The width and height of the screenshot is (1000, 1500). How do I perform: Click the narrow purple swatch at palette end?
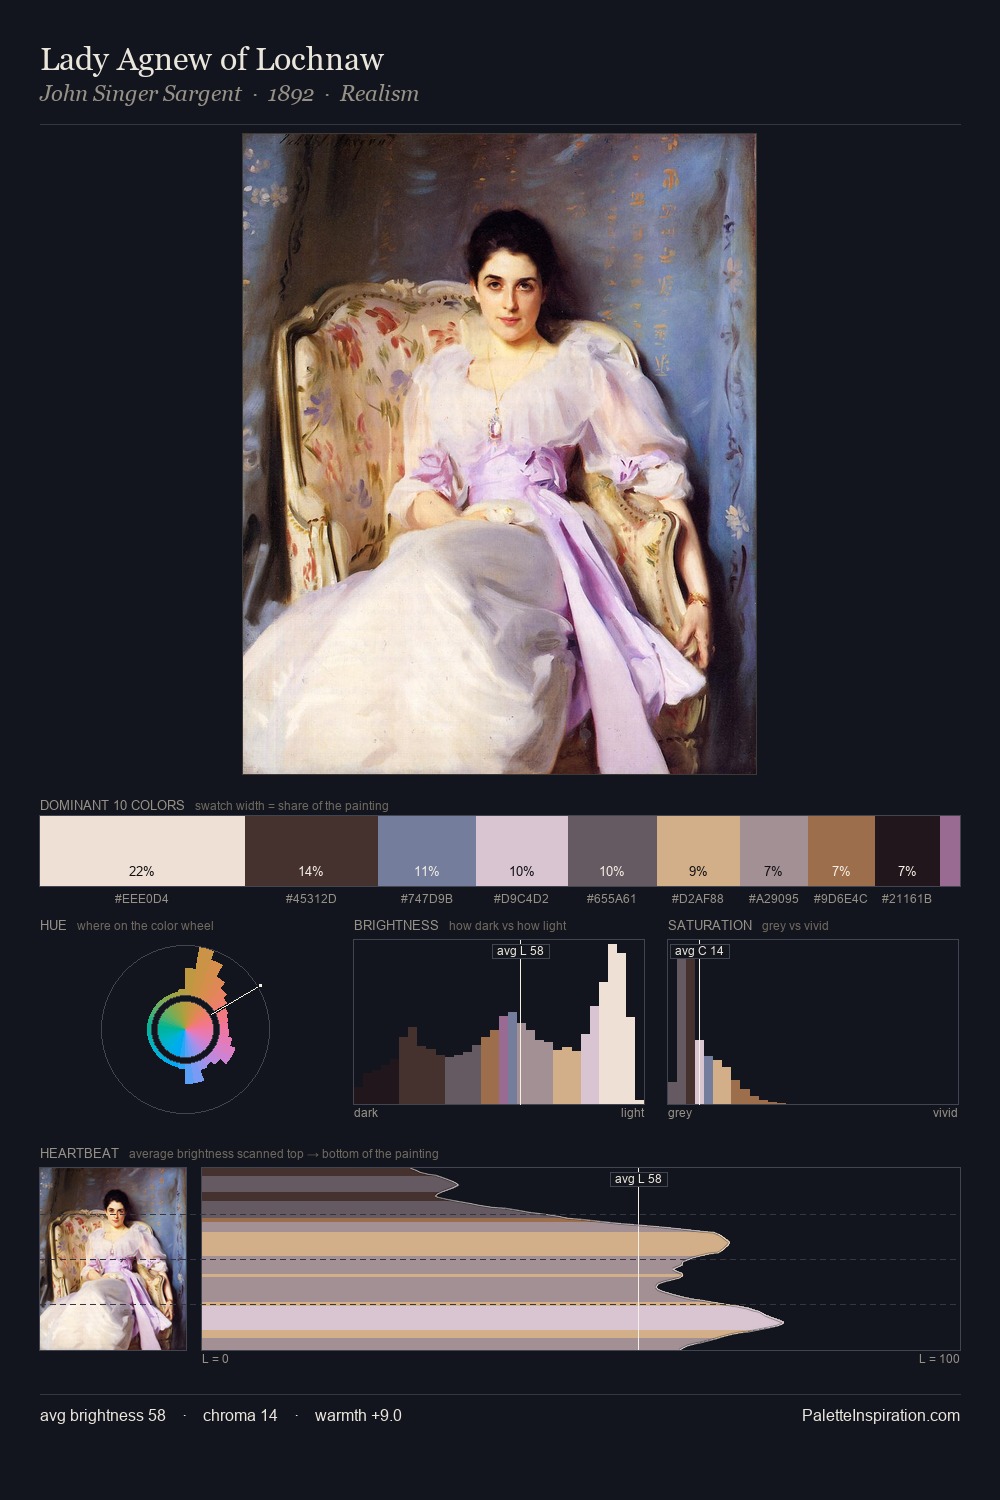coord(950,851)
